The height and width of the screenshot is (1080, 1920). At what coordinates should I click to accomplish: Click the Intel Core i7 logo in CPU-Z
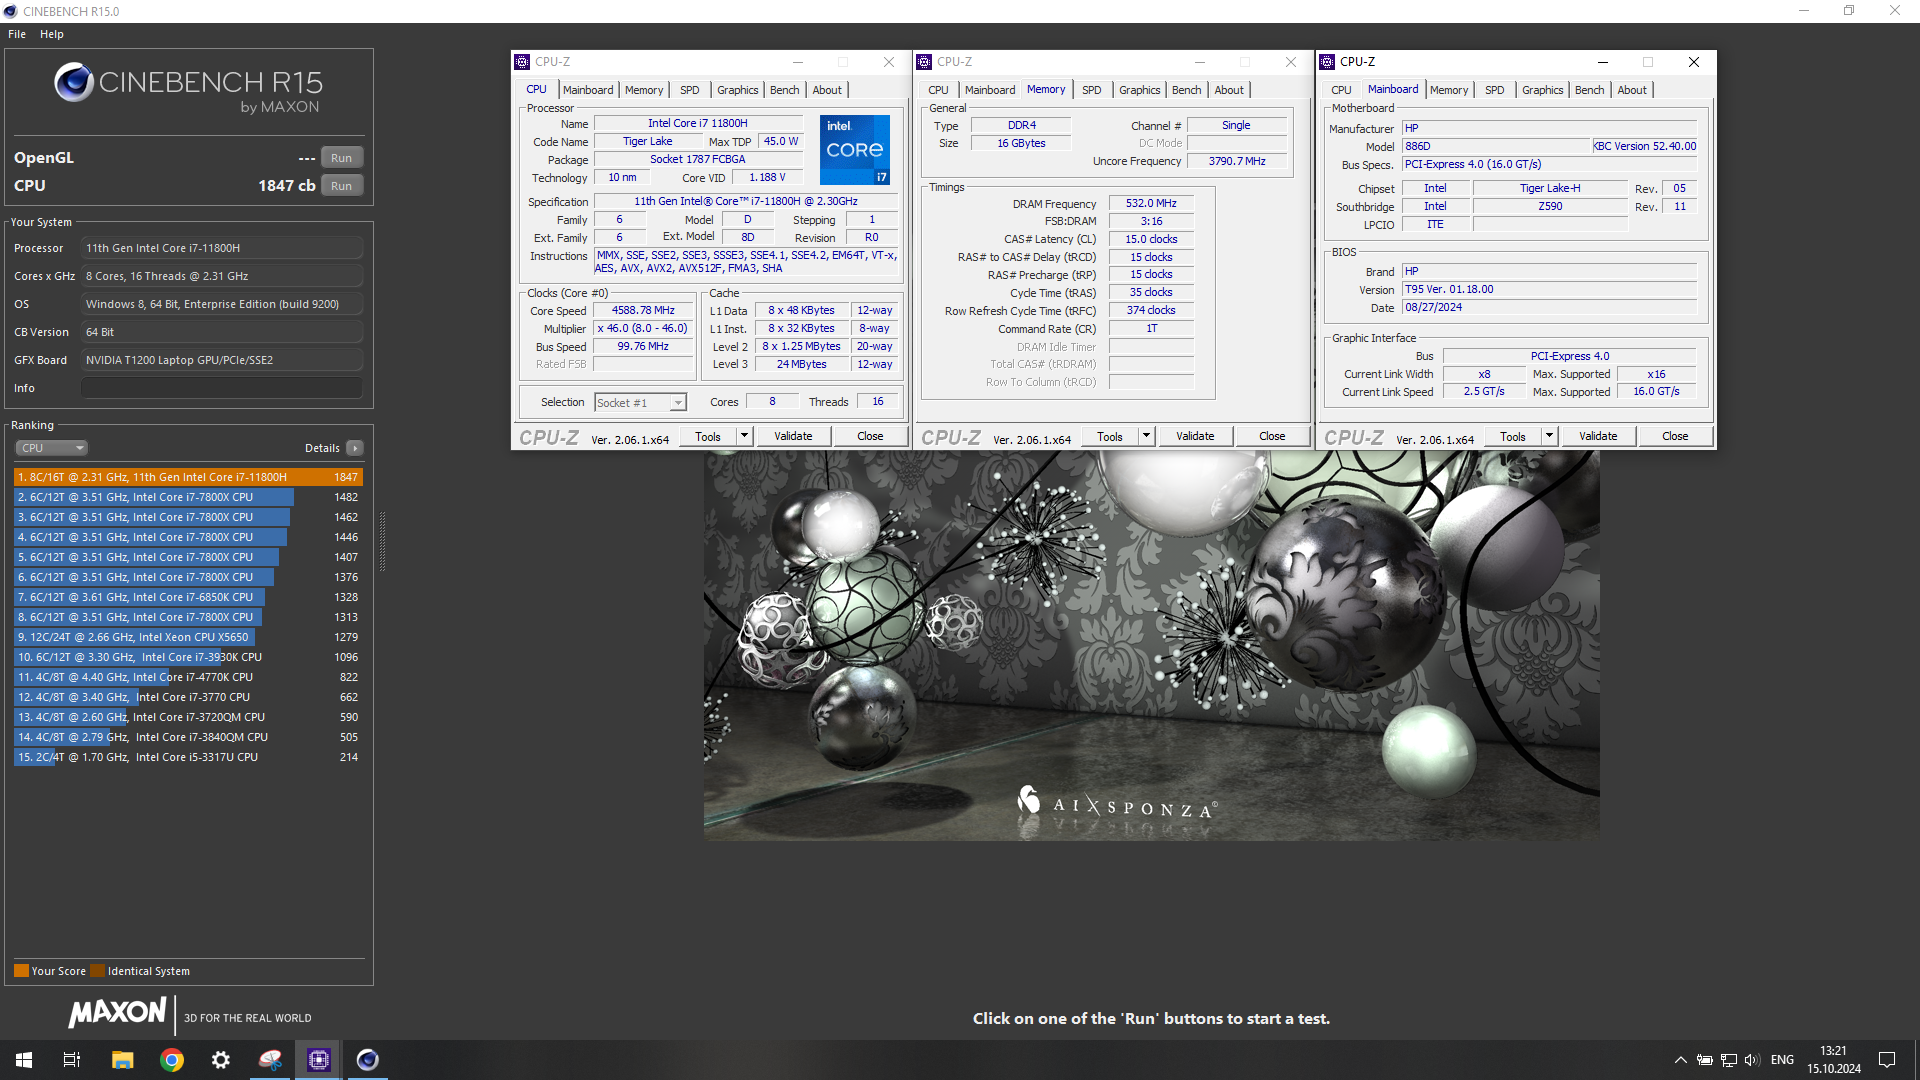point(855,150)
